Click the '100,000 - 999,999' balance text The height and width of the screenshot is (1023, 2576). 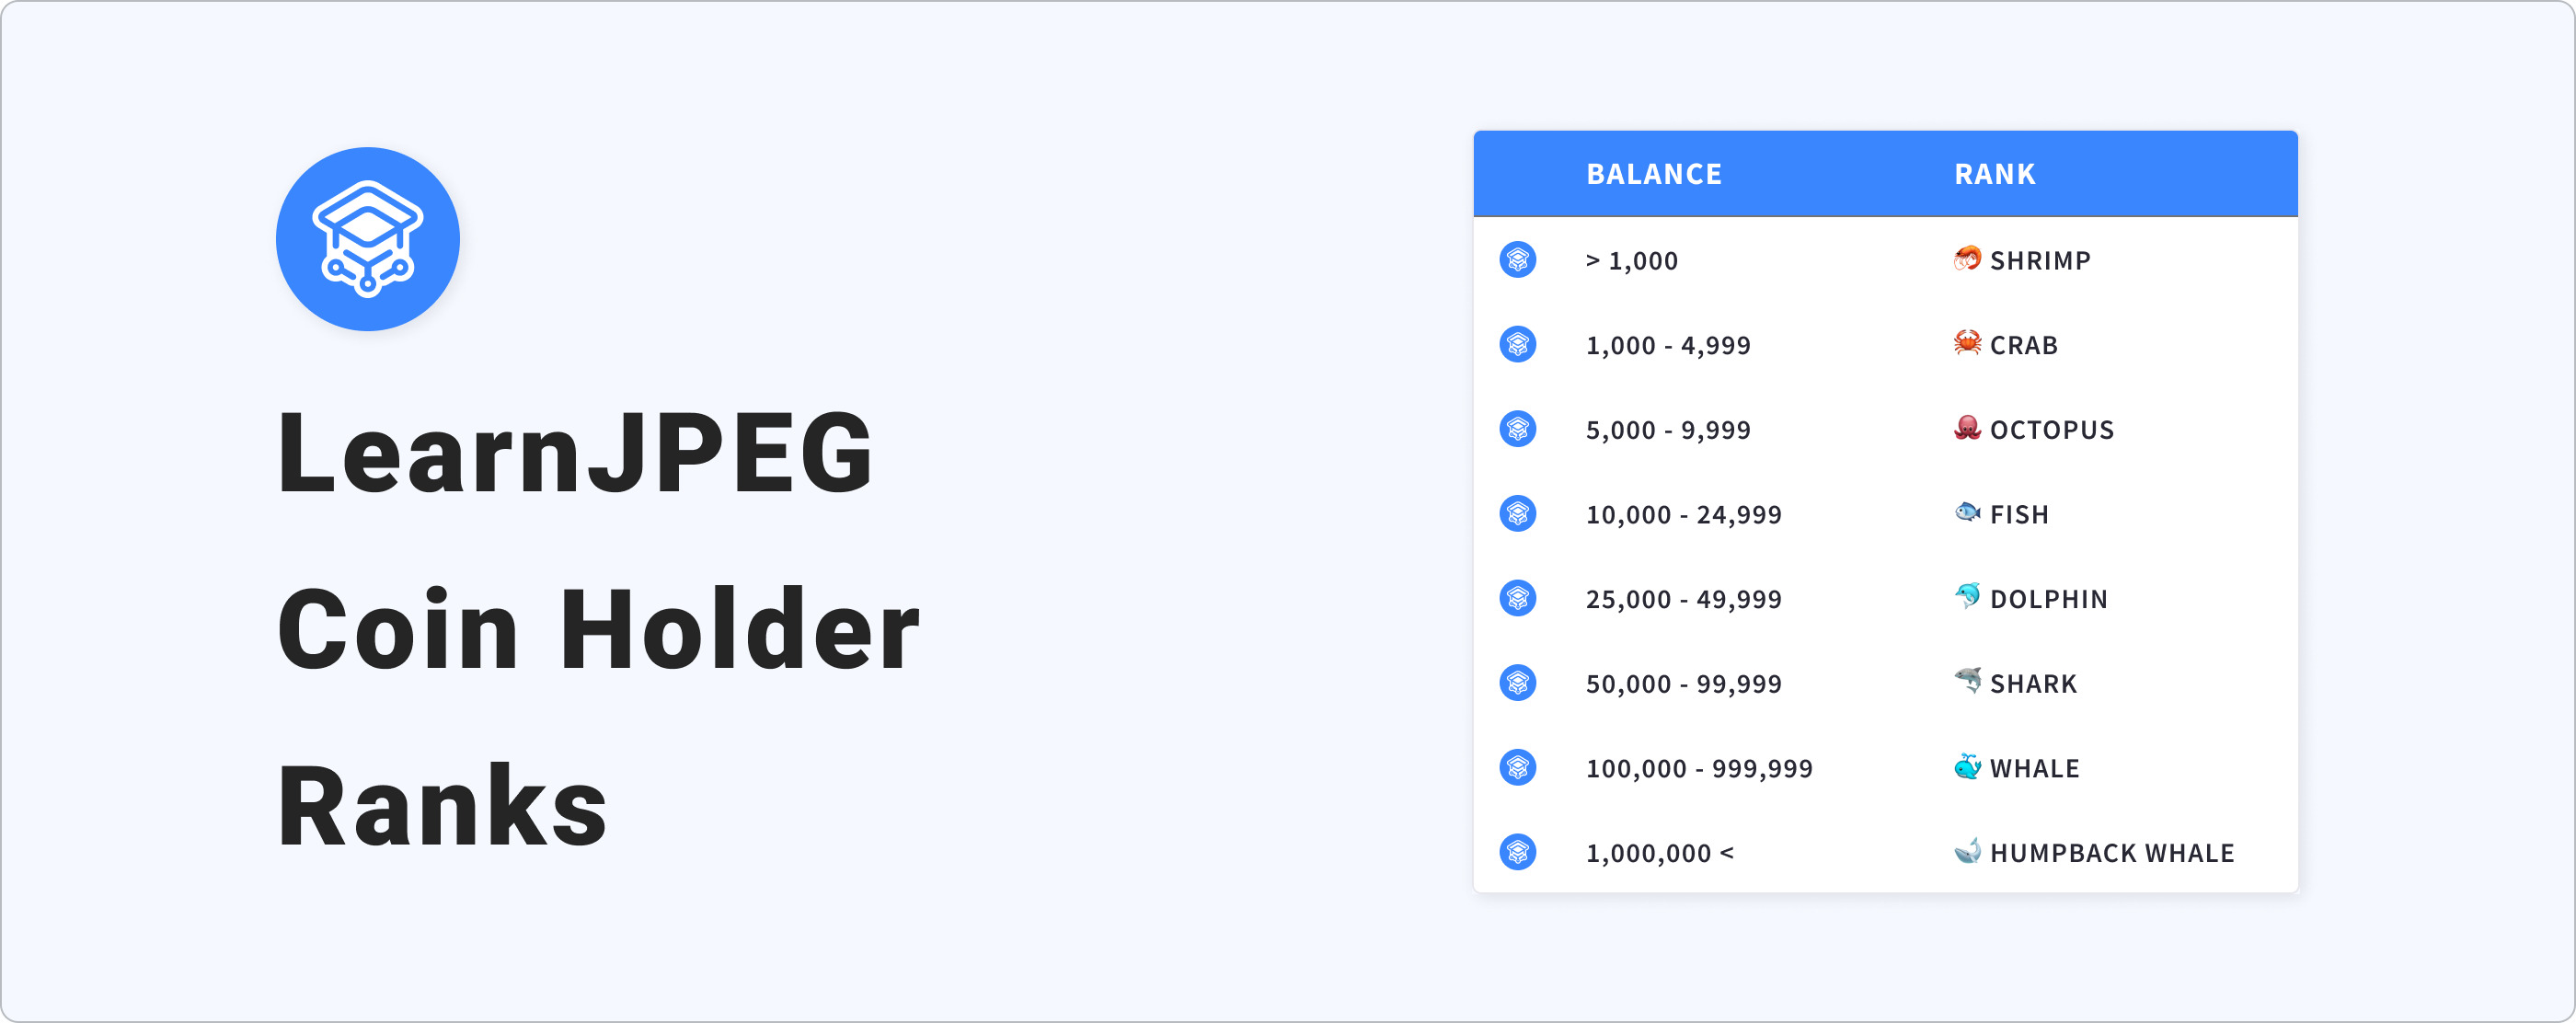1699,769
